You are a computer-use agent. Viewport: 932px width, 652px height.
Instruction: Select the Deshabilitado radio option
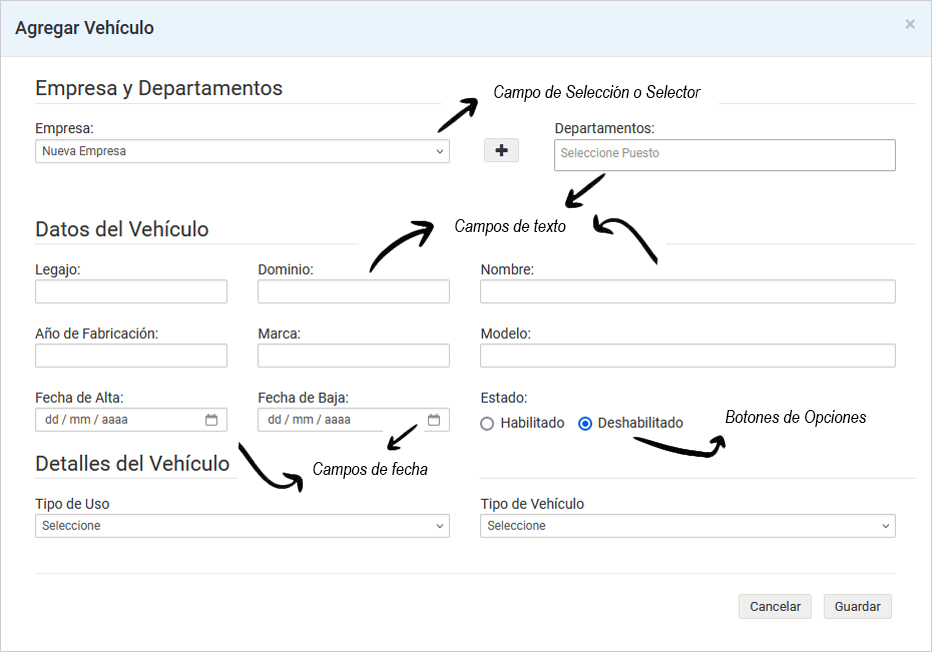coord(585,423)
